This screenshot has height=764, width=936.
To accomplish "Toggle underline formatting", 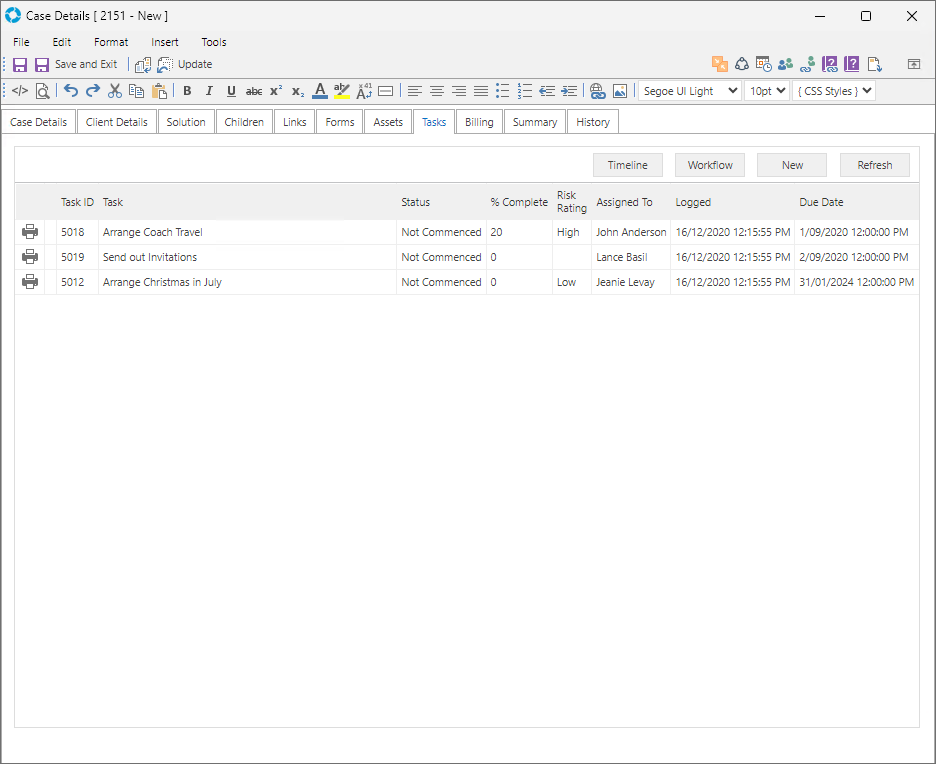I will 231,91.
